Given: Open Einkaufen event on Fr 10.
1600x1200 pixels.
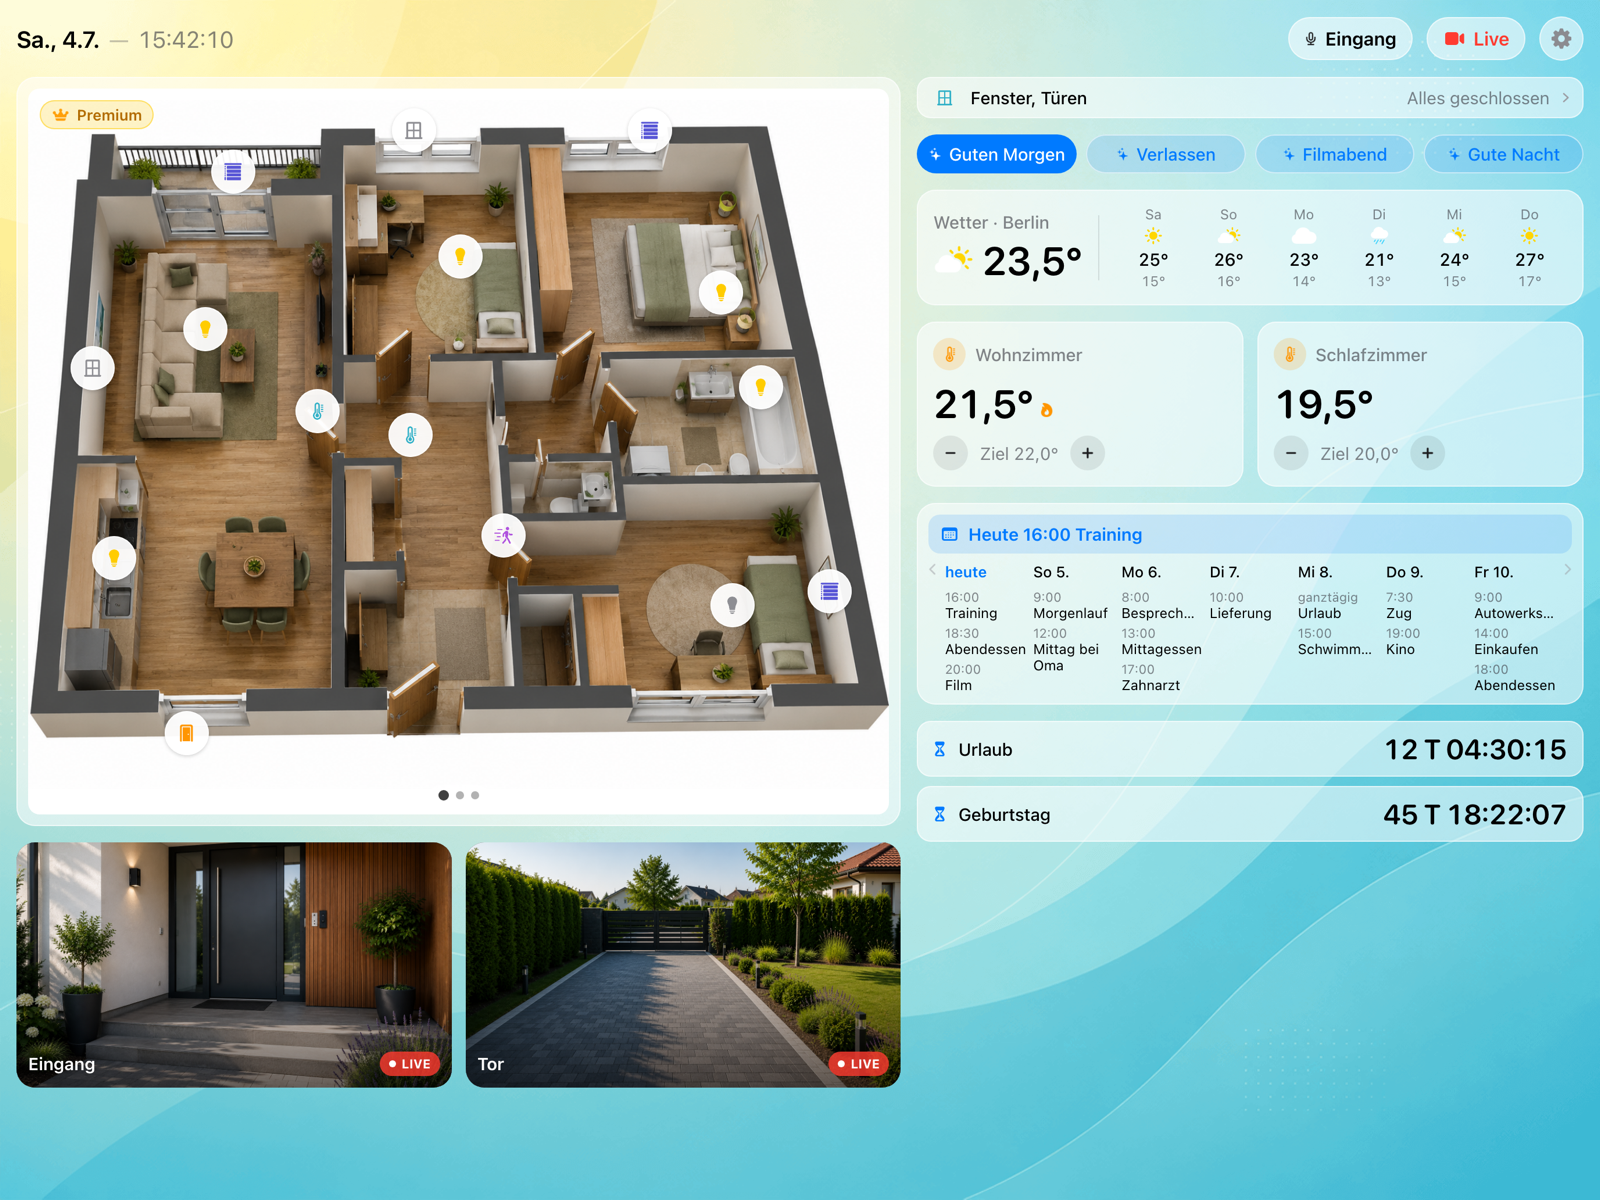Looking at the screenshot, I should coord(1506,641).
